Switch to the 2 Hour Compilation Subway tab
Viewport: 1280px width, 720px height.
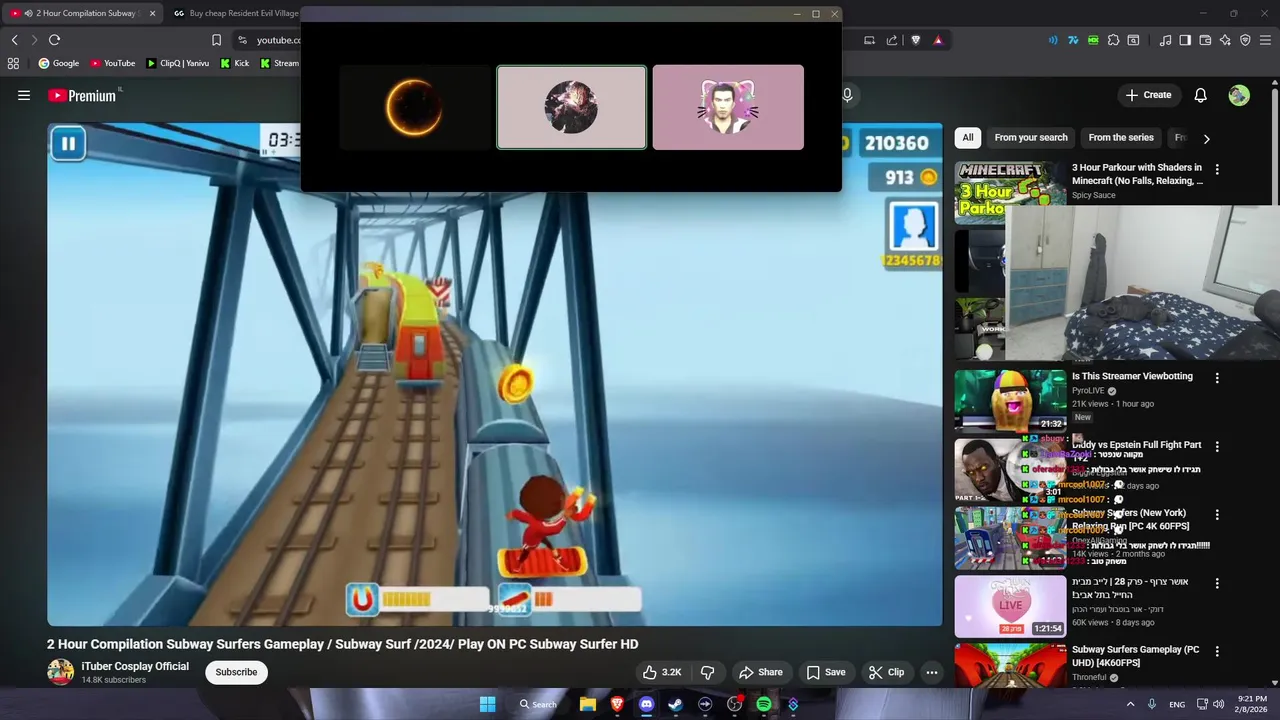tap(85, 13)
